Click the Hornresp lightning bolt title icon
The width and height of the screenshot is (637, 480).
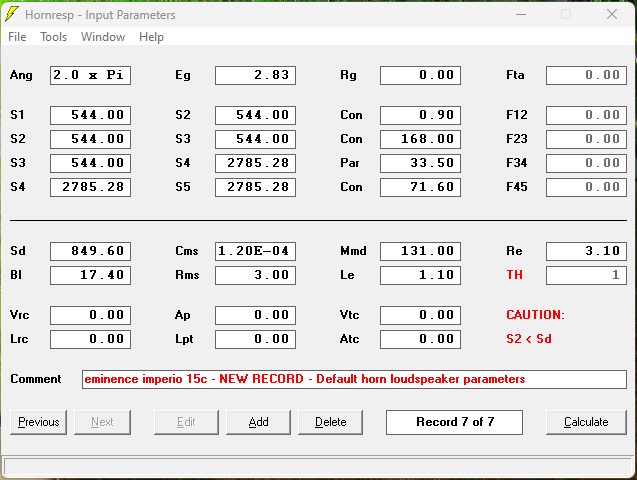[x=12, y=14]
